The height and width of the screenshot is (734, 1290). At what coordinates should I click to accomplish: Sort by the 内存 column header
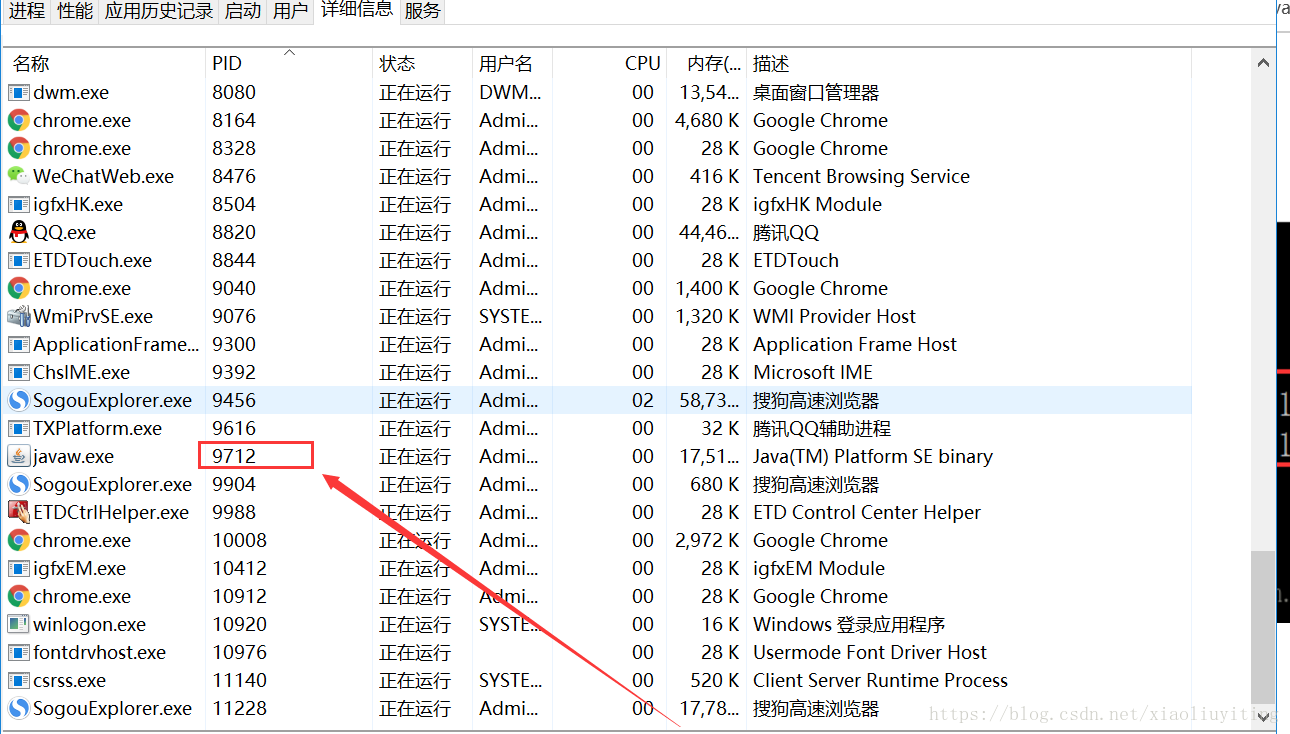coord(706,63)
